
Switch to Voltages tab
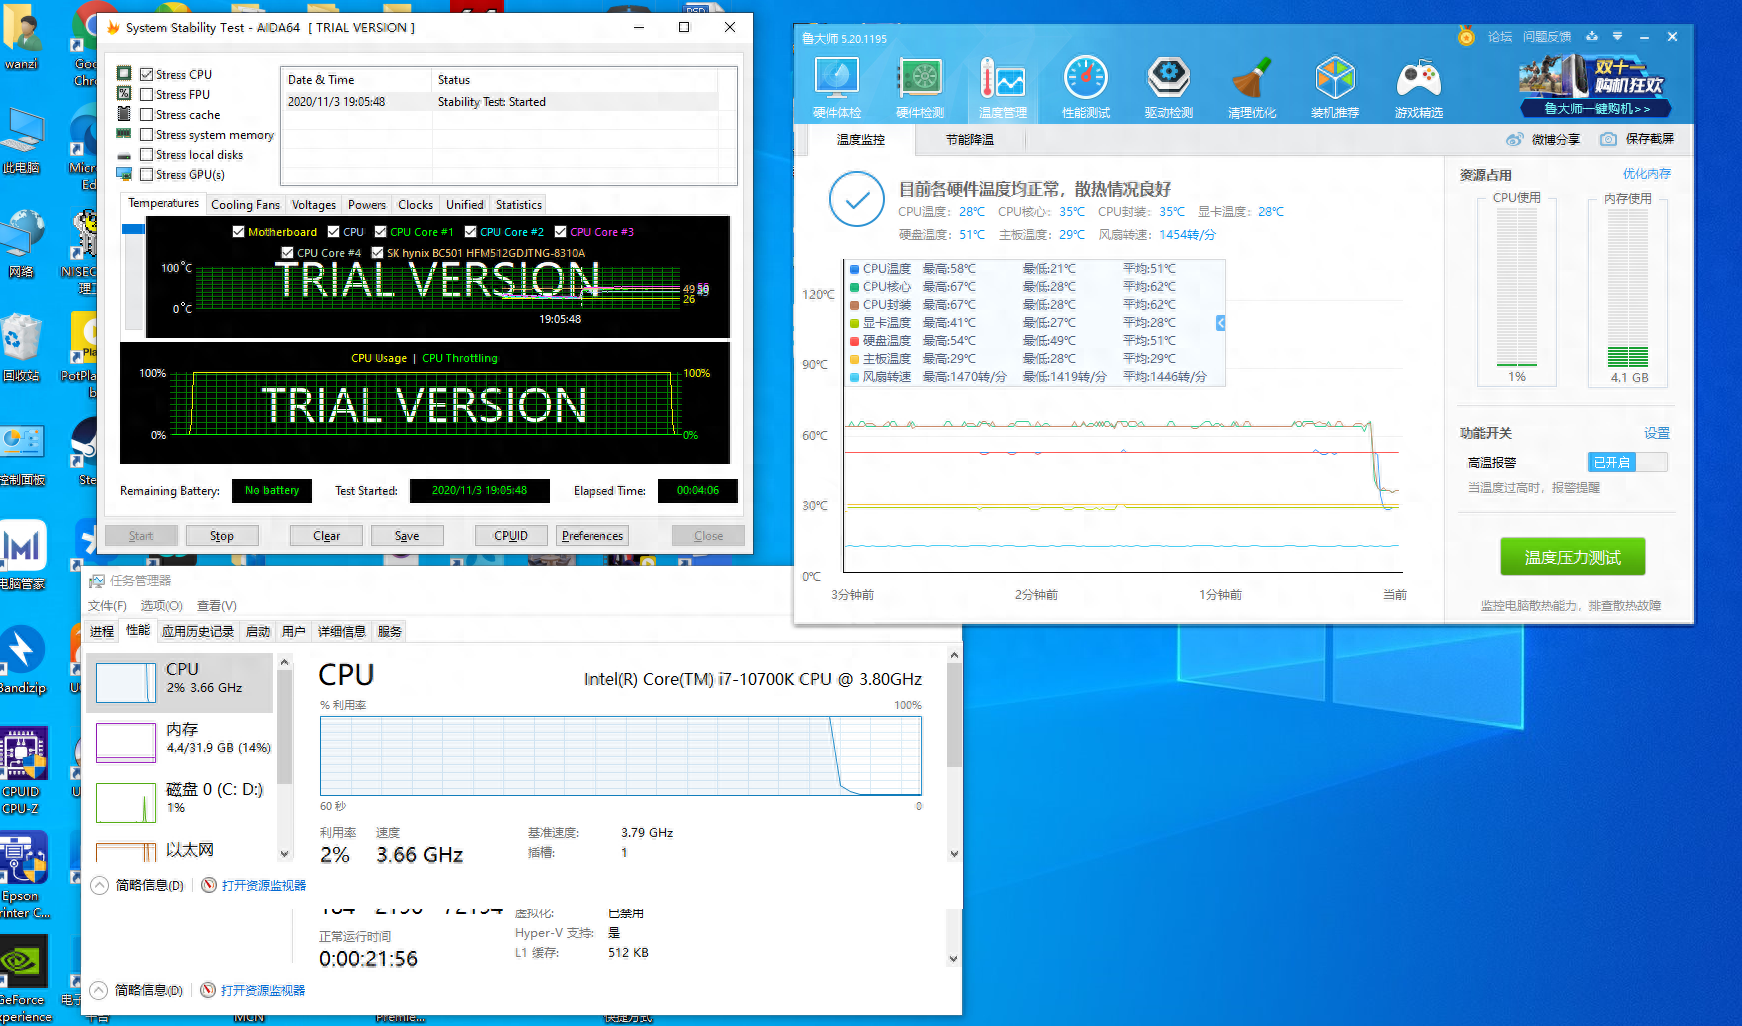(x=314, y=204)
